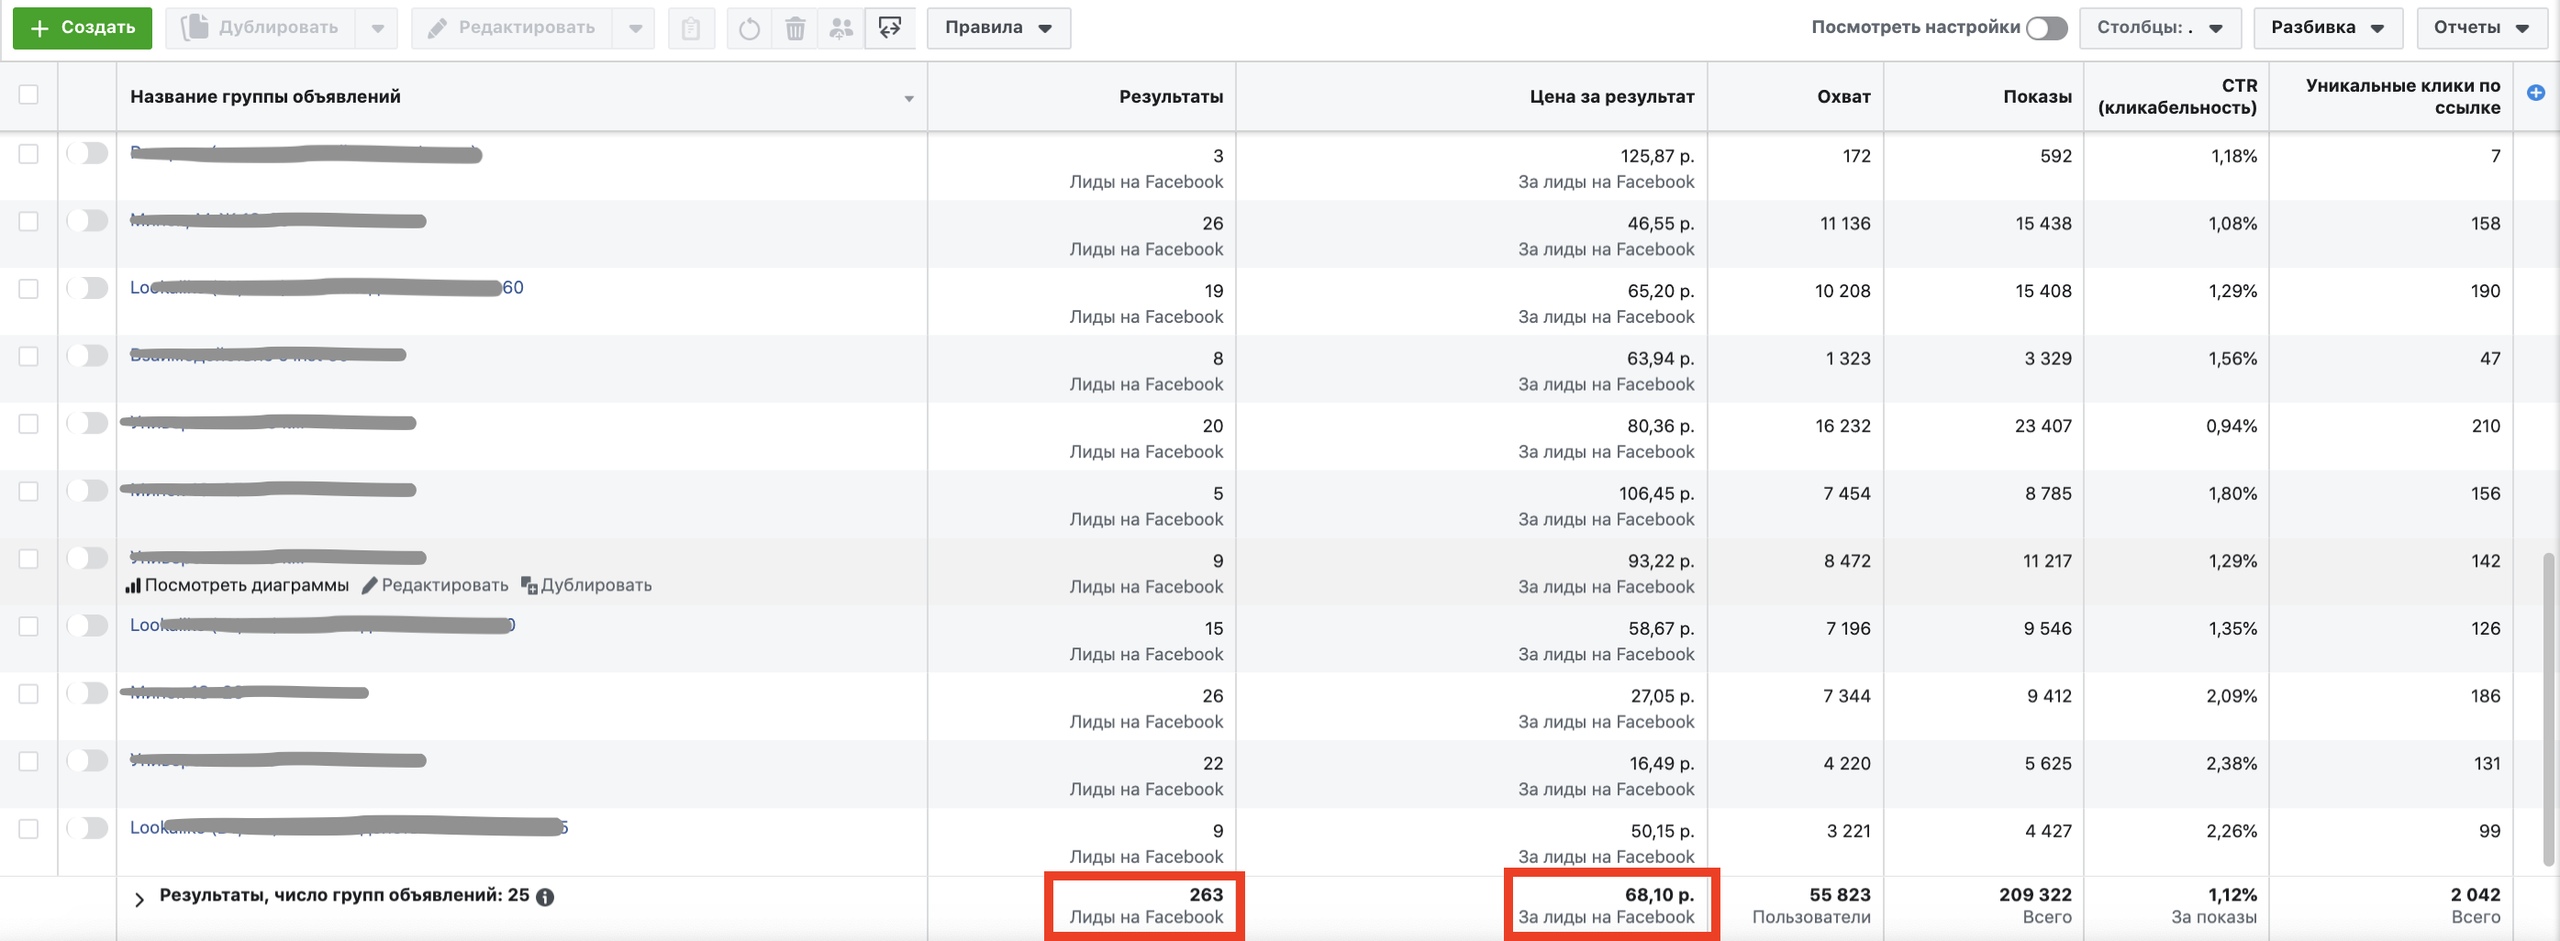Click the clipboard paste icon
Screen dimensions: 2560x941
pyautogui.click(x=691, y=28)
